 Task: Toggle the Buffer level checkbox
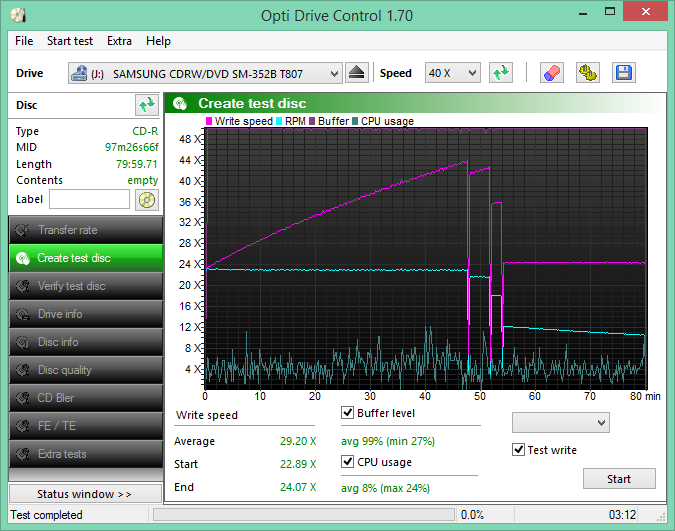tap(347, 413)
